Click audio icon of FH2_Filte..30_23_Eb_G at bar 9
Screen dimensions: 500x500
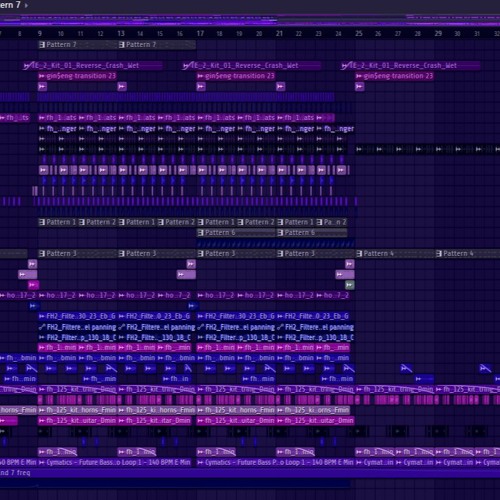click(42, 316)
